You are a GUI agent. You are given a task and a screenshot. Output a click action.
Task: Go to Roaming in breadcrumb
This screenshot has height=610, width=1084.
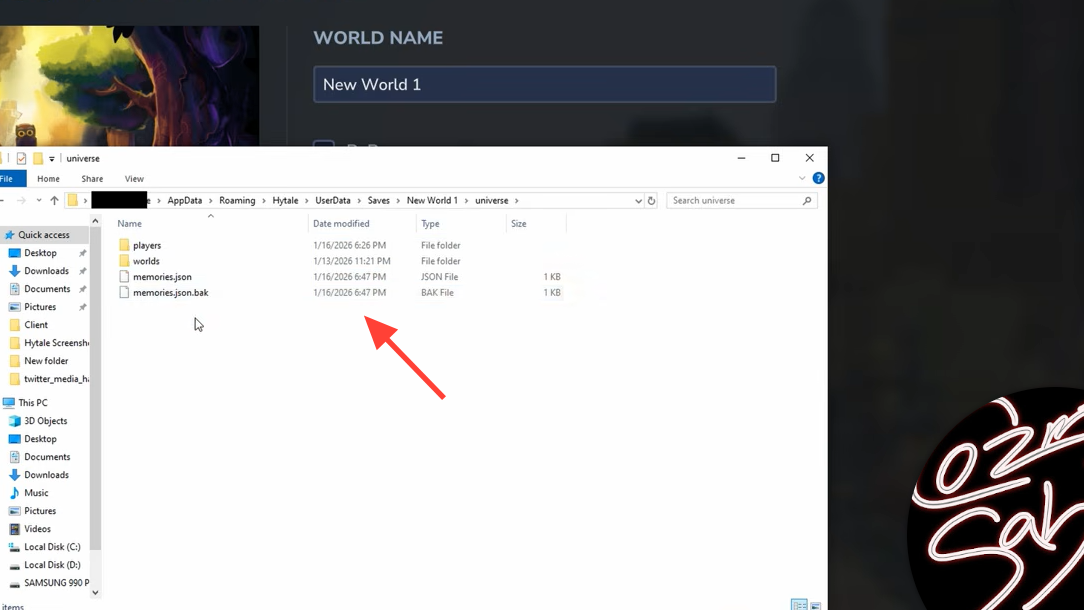[x=237, y=201]
